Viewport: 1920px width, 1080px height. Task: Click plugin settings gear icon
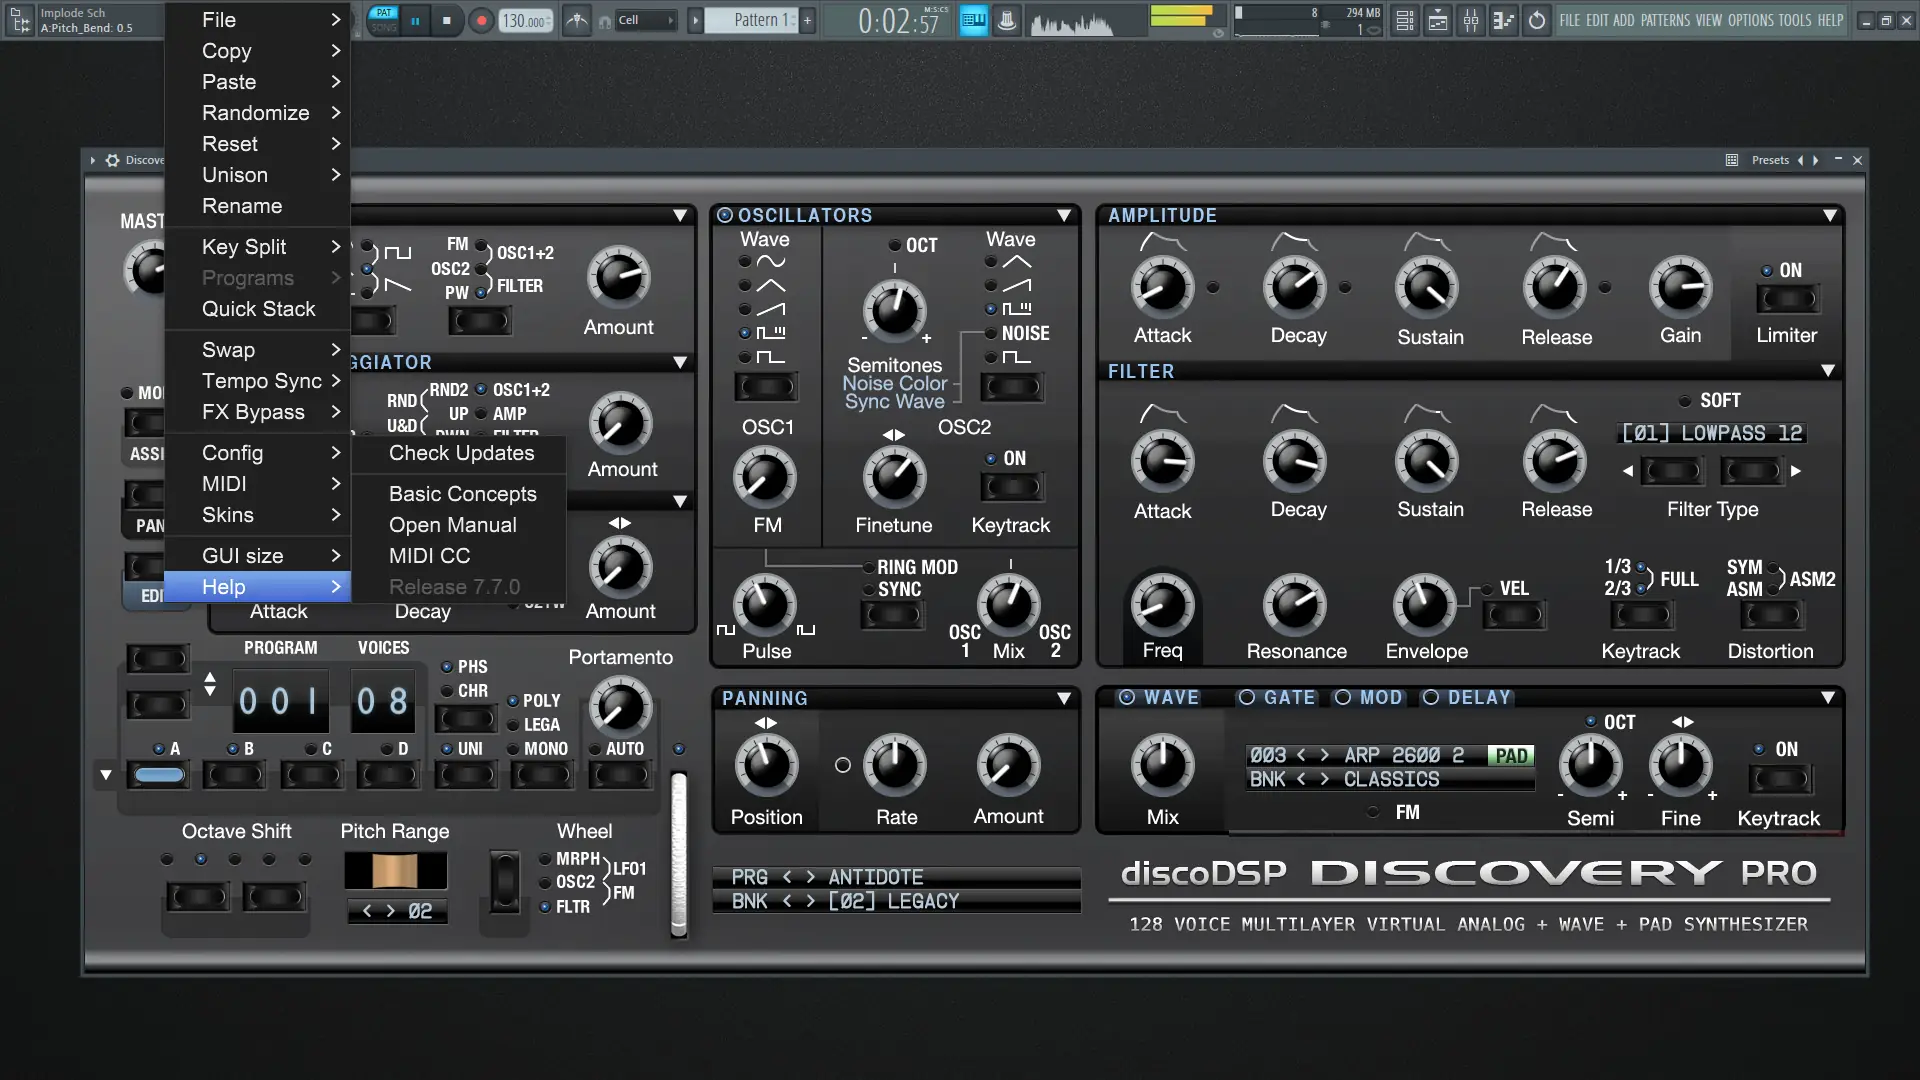click(112, 160)
